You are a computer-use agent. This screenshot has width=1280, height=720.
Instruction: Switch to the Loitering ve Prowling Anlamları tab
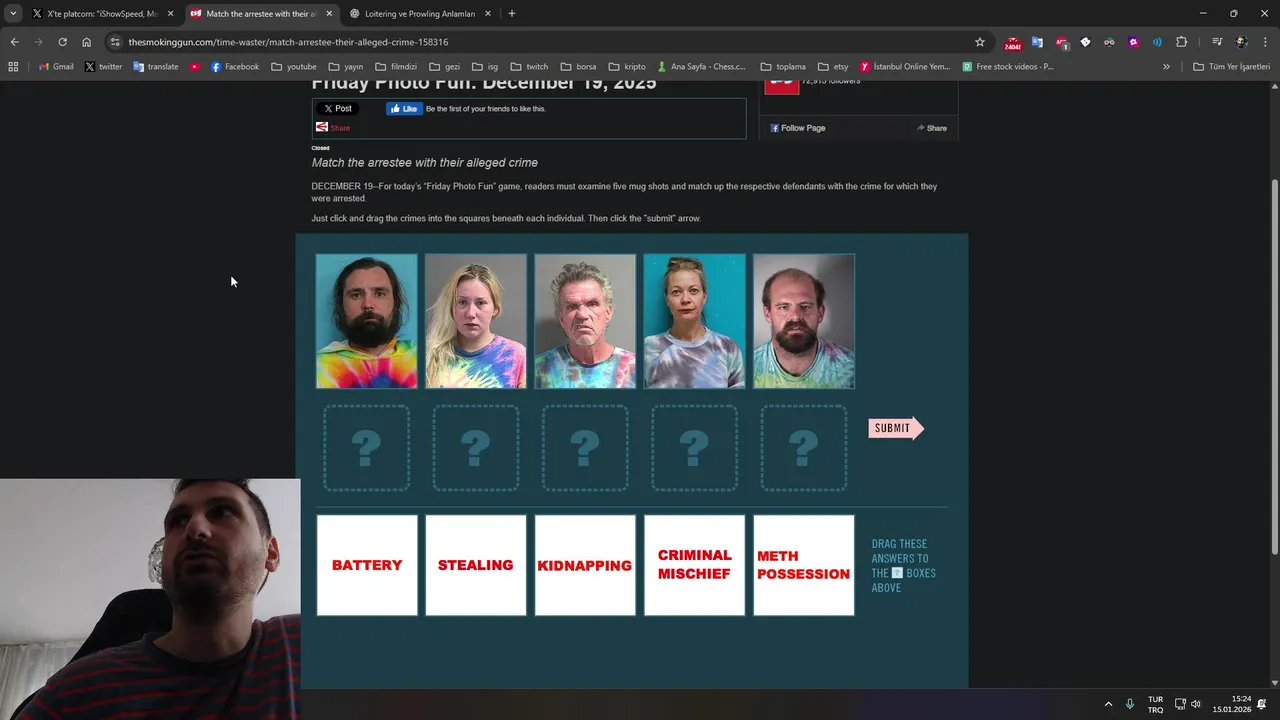(x=420, y=13)
